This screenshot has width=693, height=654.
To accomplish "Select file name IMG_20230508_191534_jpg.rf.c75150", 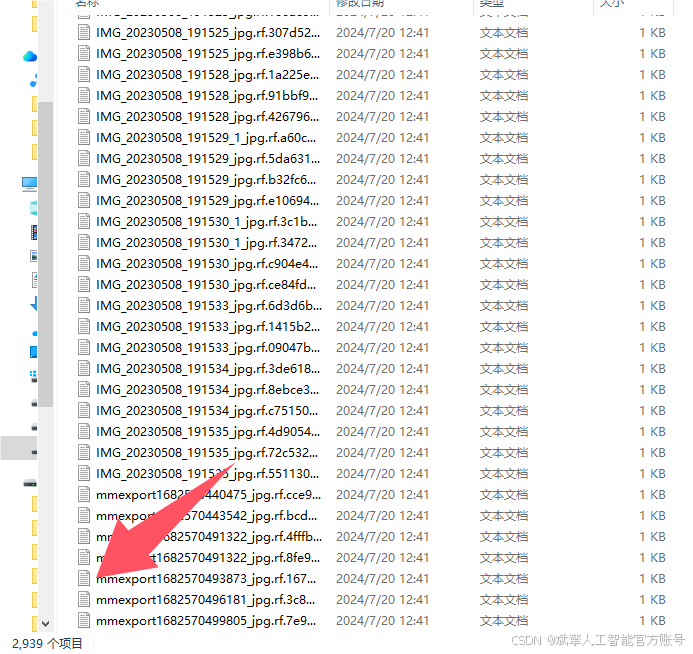I will (207, 411).
